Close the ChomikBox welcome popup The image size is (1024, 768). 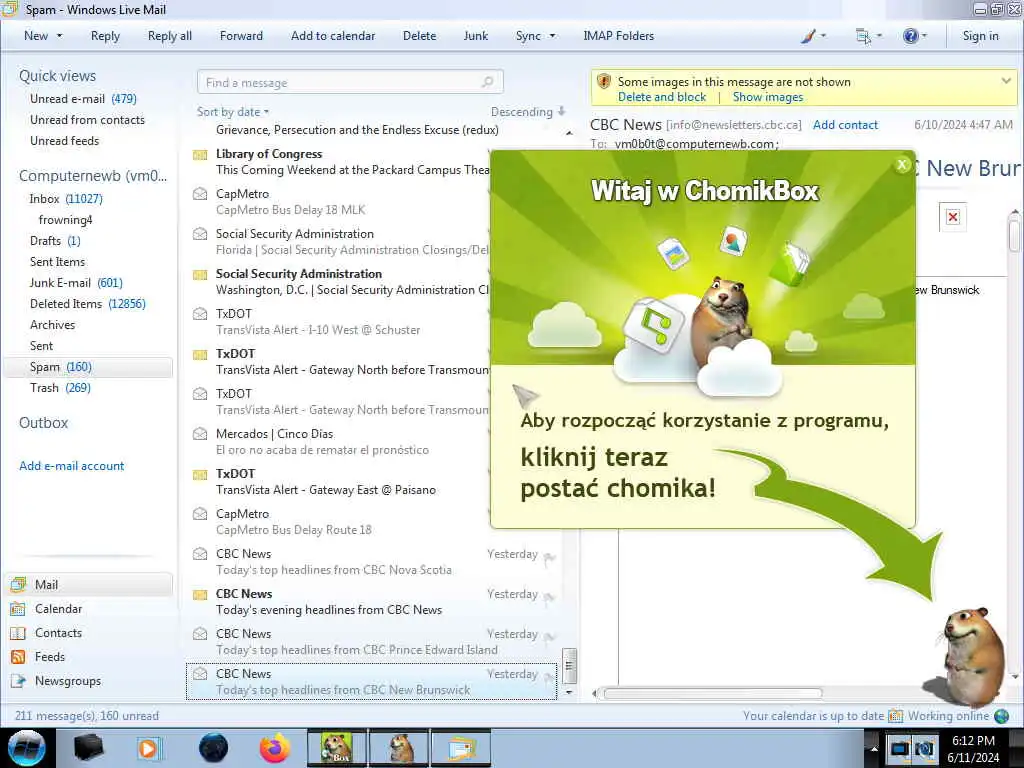902,165
